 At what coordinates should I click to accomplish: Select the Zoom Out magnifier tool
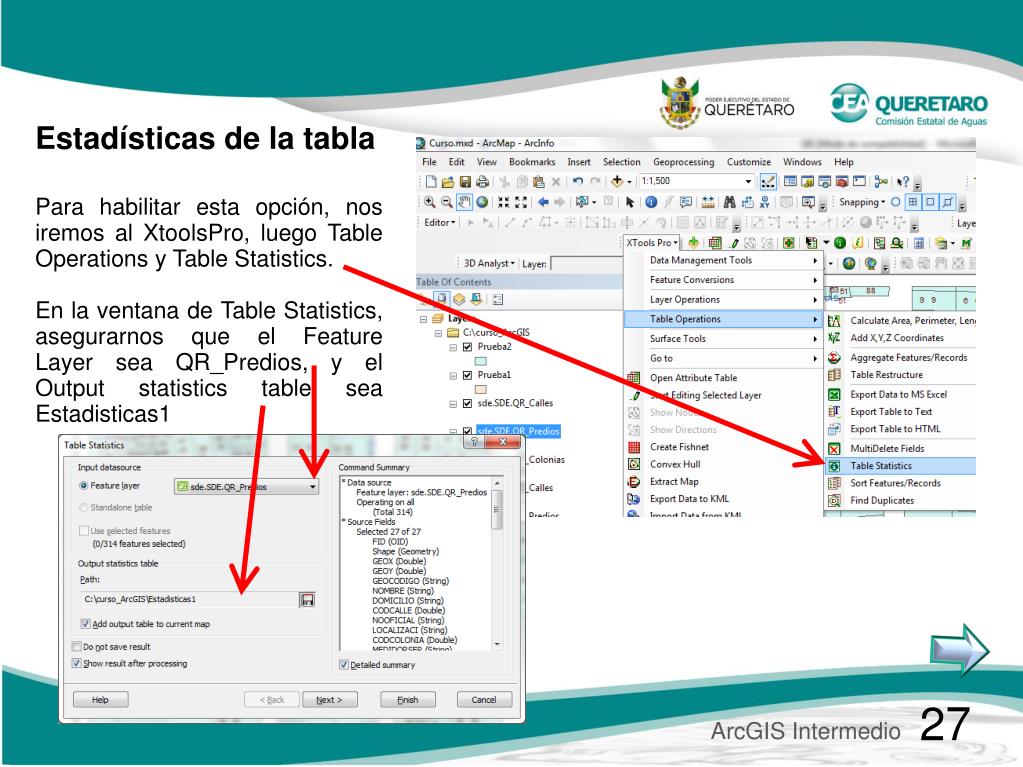tap(446, 202)
